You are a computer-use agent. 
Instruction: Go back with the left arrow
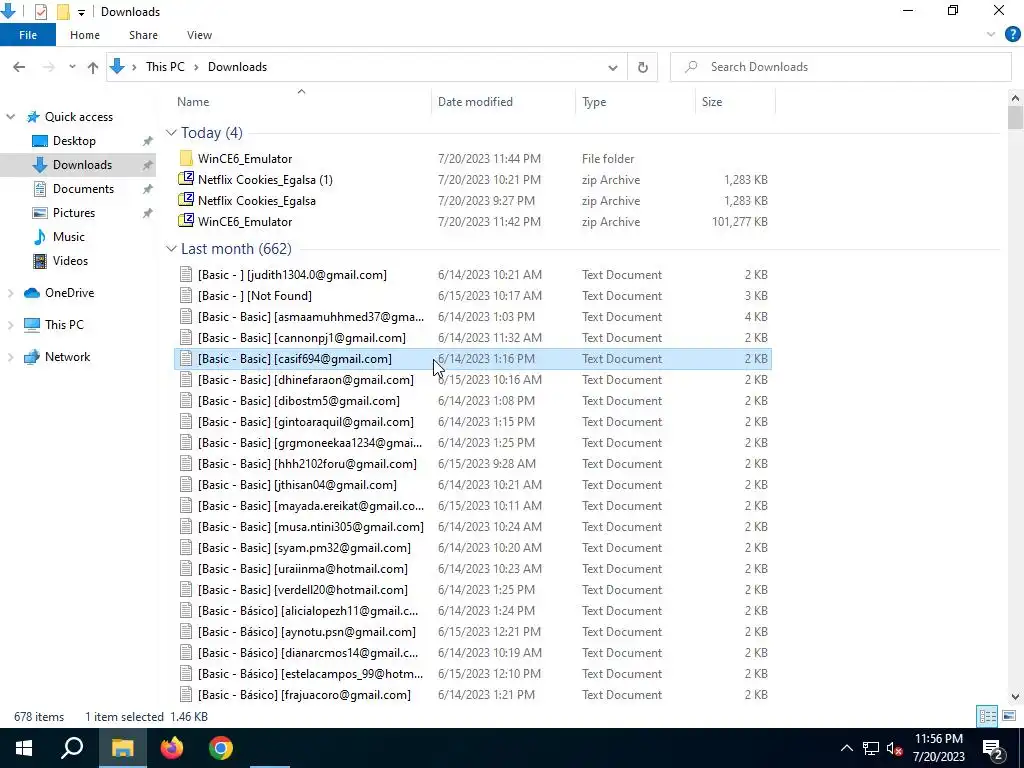point(19,67)
